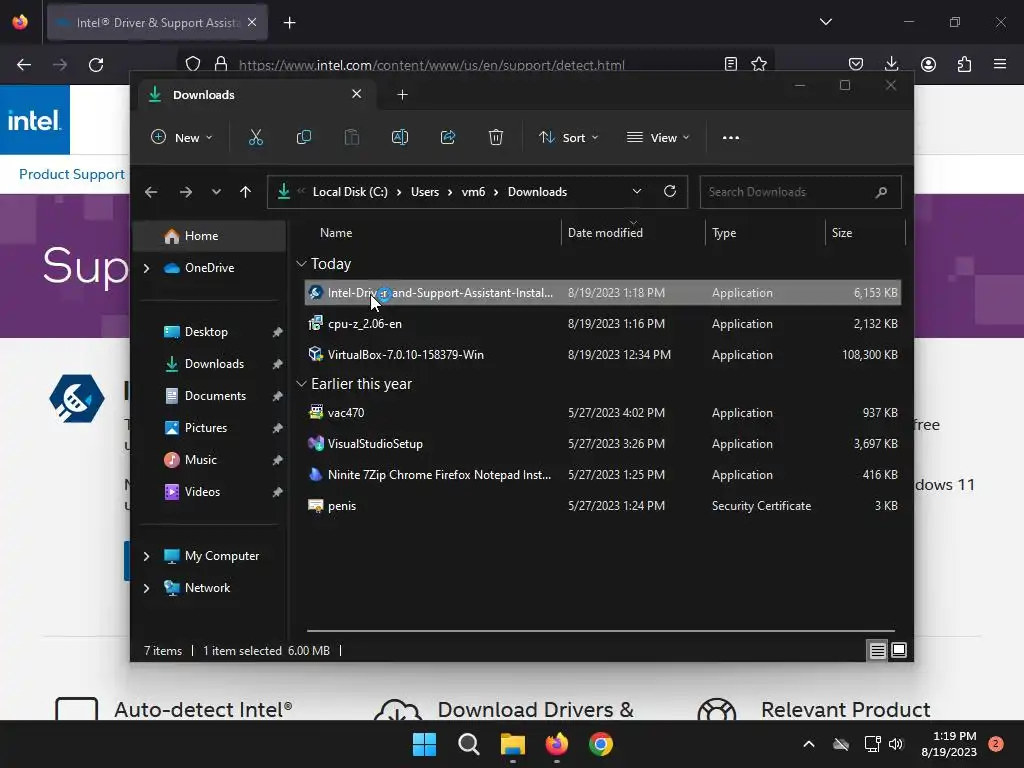Click Save to Pocket icon in Firefox
The height and width of the screenshot is (768, 1024).
coord(856,64)
